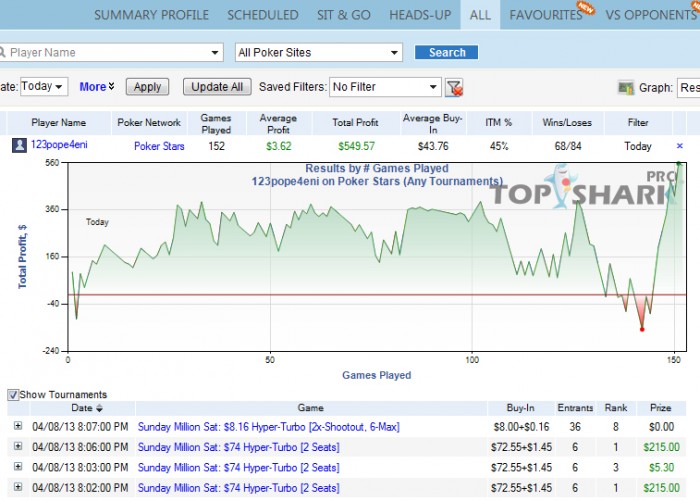Click the Rank column header
Viewport: 700px width, 501px height.
616,408
